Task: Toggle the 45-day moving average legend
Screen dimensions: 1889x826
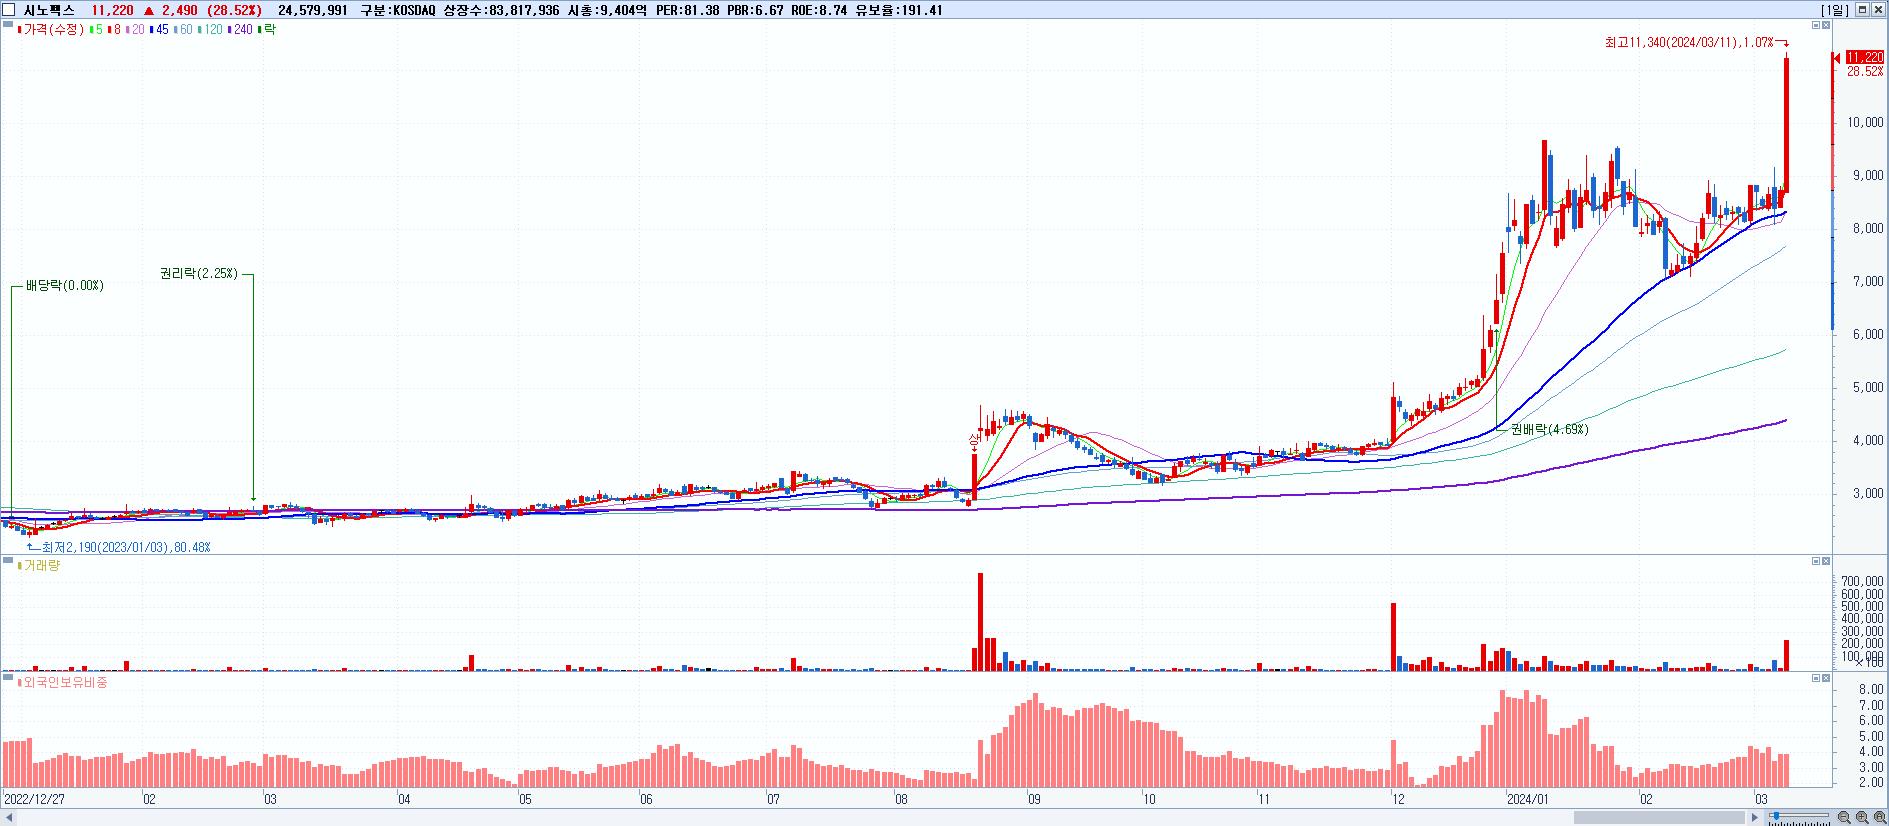Action: (159, 29)
